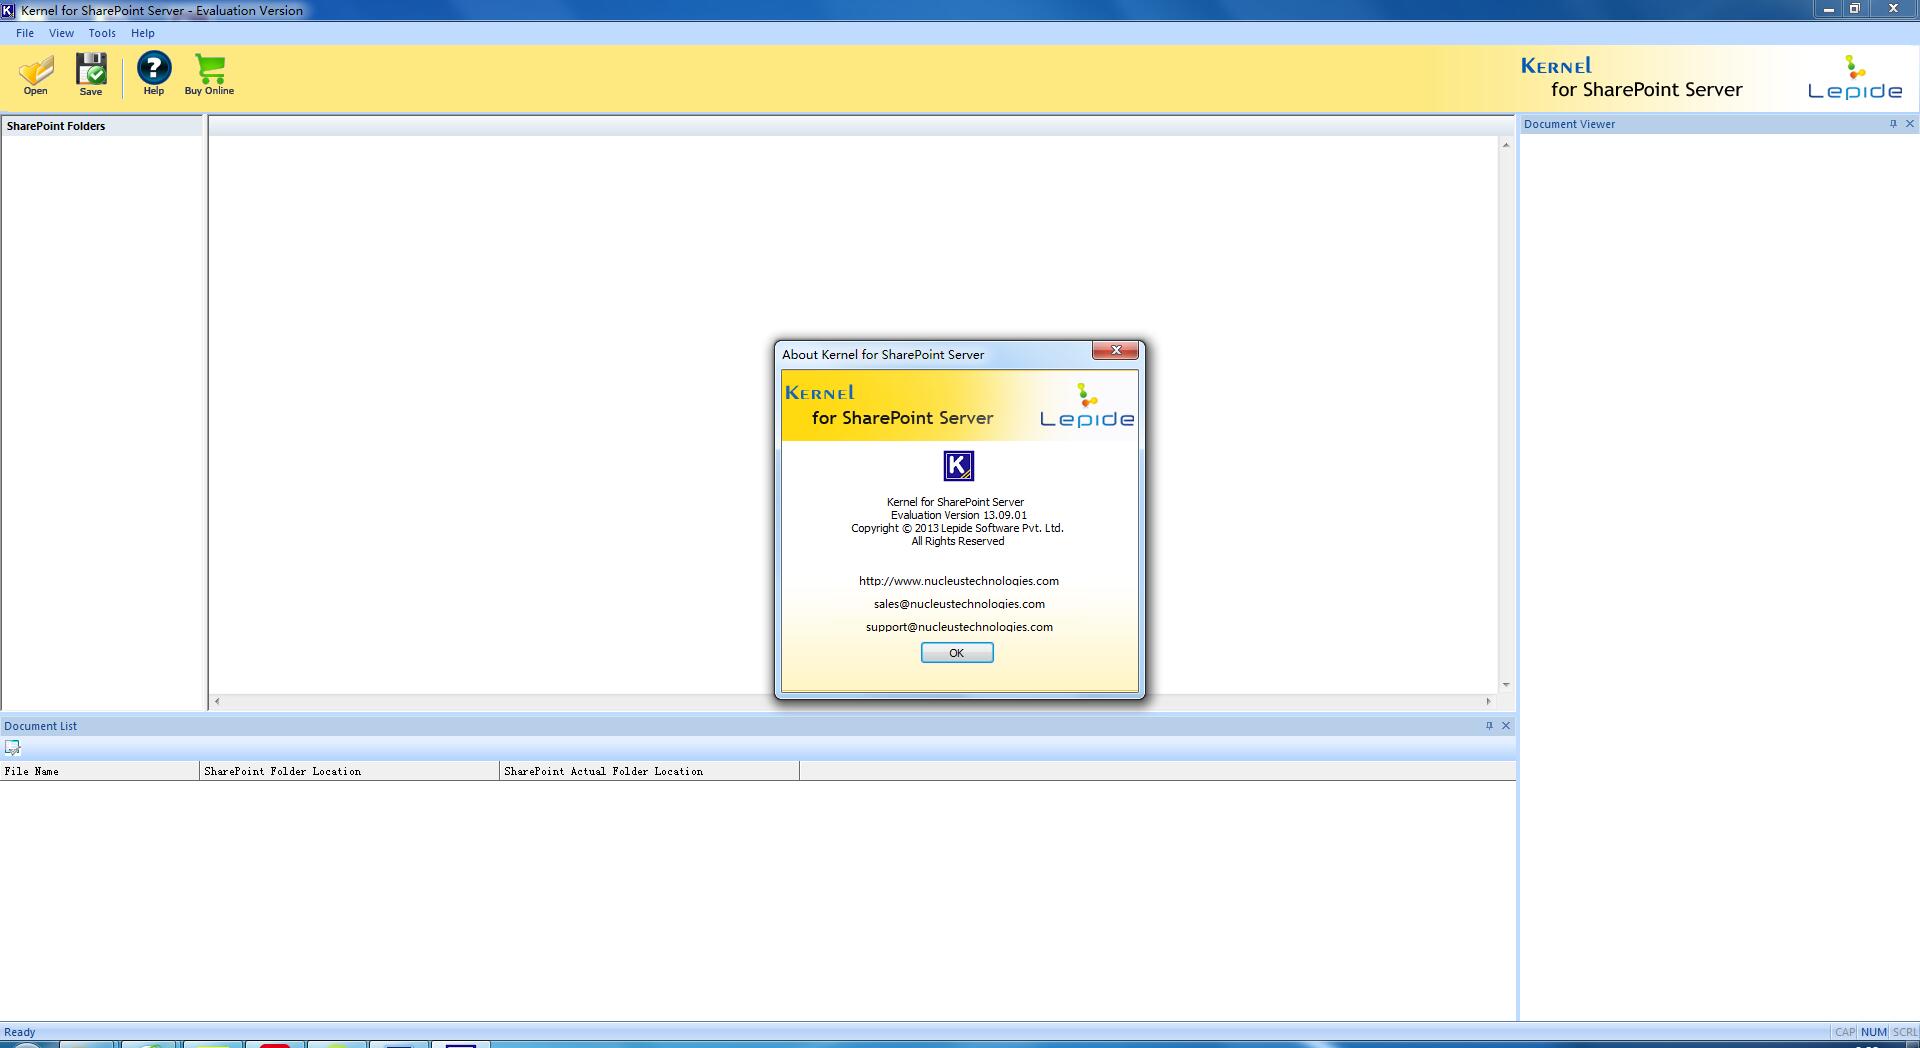Click the Ready status bar text
Screen dimensions: 1920x1048
point(20,1032)
